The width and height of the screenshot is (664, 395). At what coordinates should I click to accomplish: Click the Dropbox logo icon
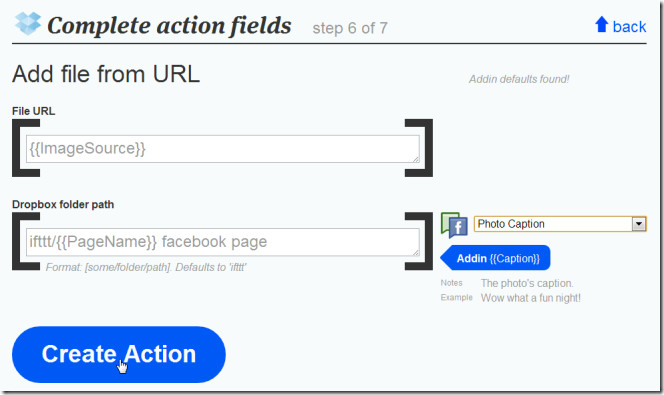28,24
